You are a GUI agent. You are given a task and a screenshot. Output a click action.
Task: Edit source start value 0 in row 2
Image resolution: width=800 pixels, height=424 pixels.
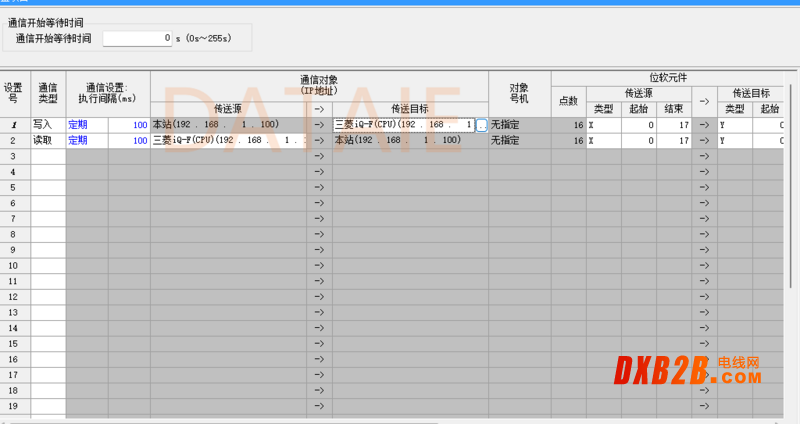click(639, 140)
